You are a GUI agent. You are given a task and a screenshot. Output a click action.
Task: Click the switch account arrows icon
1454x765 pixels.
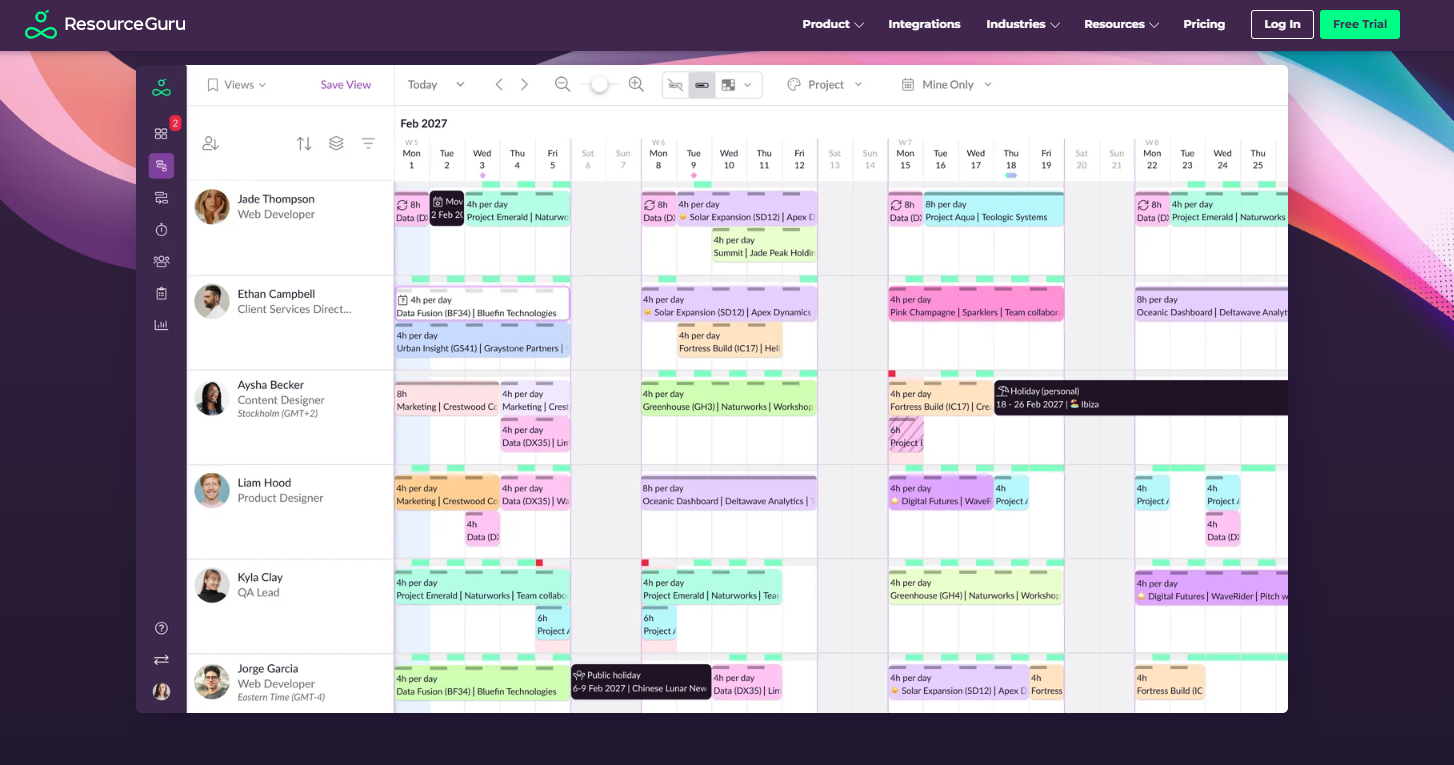[x=161, y=660]
